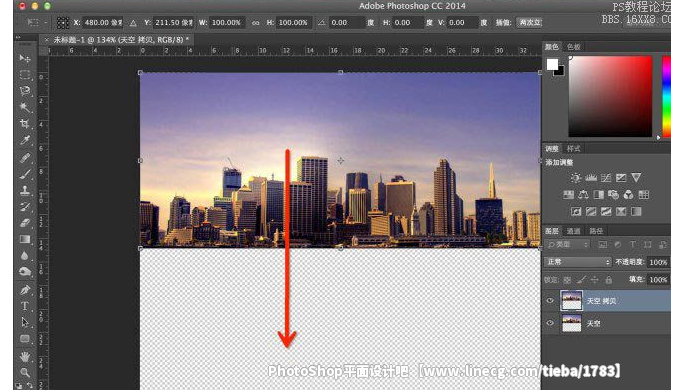Toggle type layer filter in Layers panel
This screenshot has height=390, width=676.
pyautogui.click(x=632, y=245)
